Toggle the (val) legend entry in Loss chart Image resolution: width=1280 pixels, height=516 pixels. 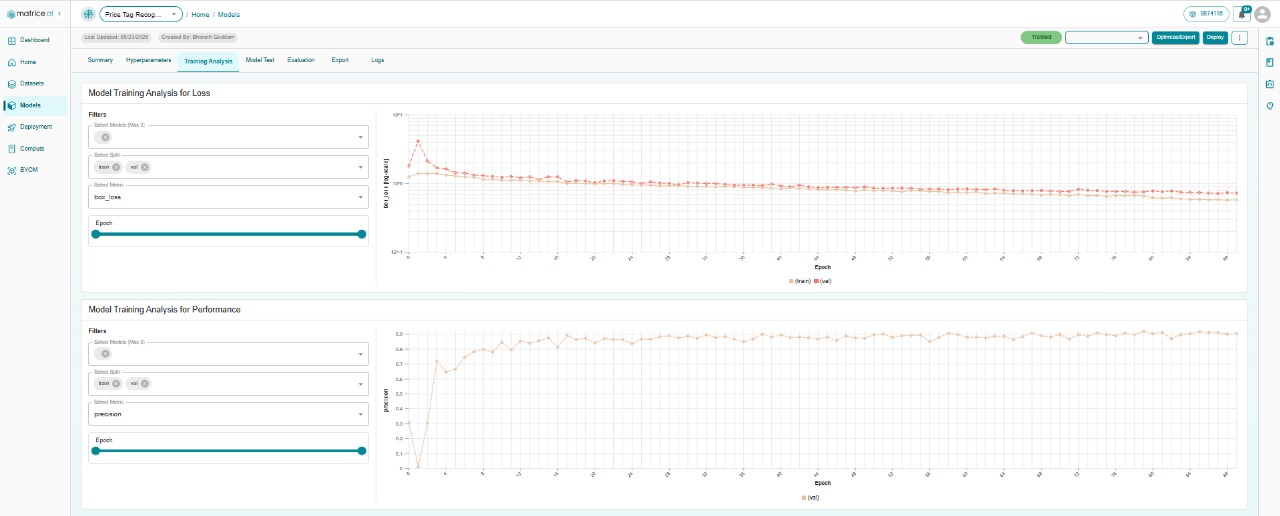pos(823,281)
